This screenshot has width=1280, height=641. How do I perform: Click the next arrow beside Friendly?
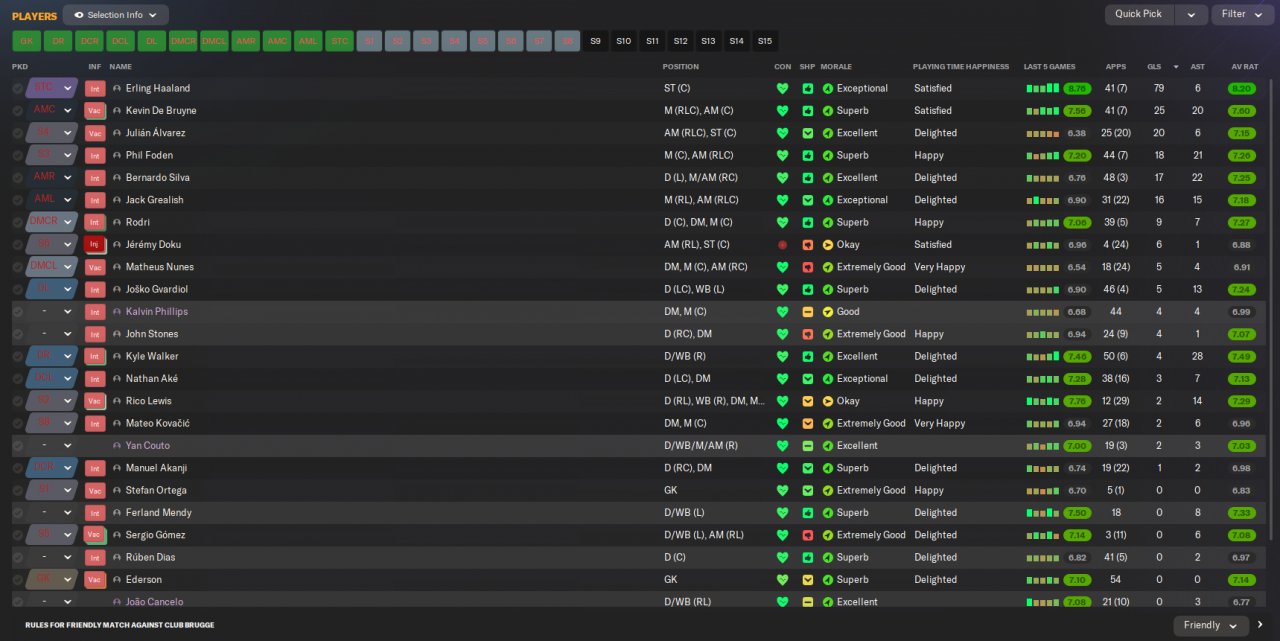(1260, 625)
